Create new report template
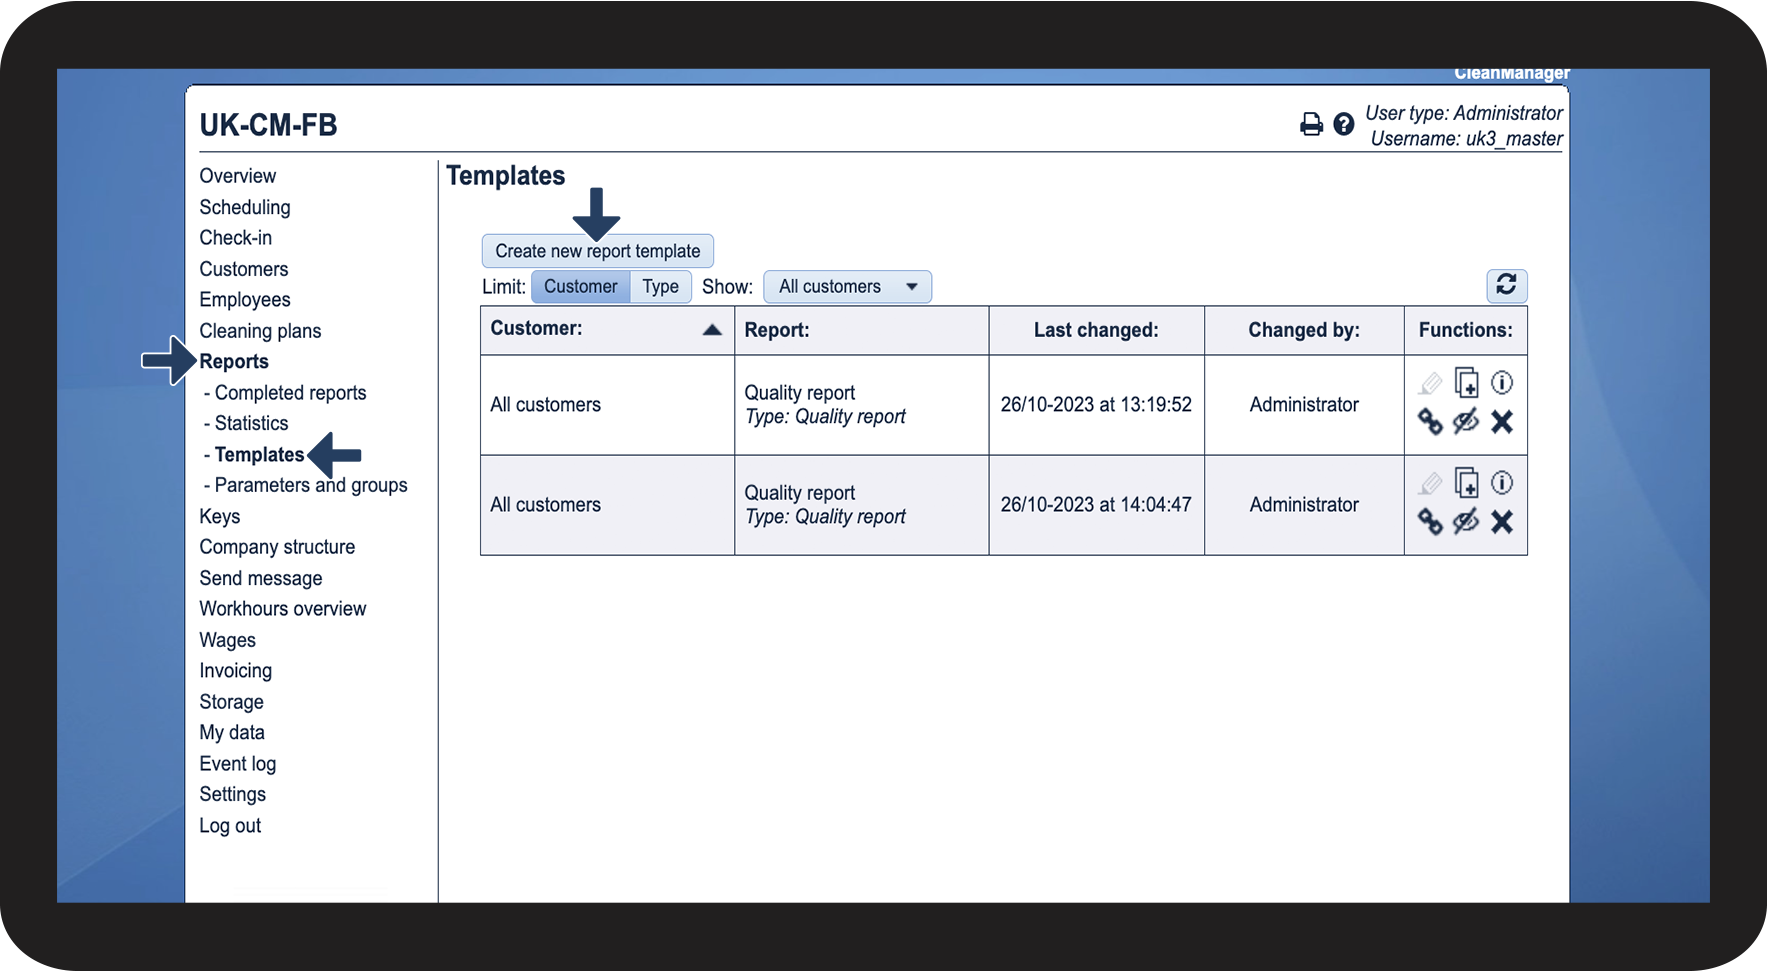The image size is (1767, 971). point(598,251)
